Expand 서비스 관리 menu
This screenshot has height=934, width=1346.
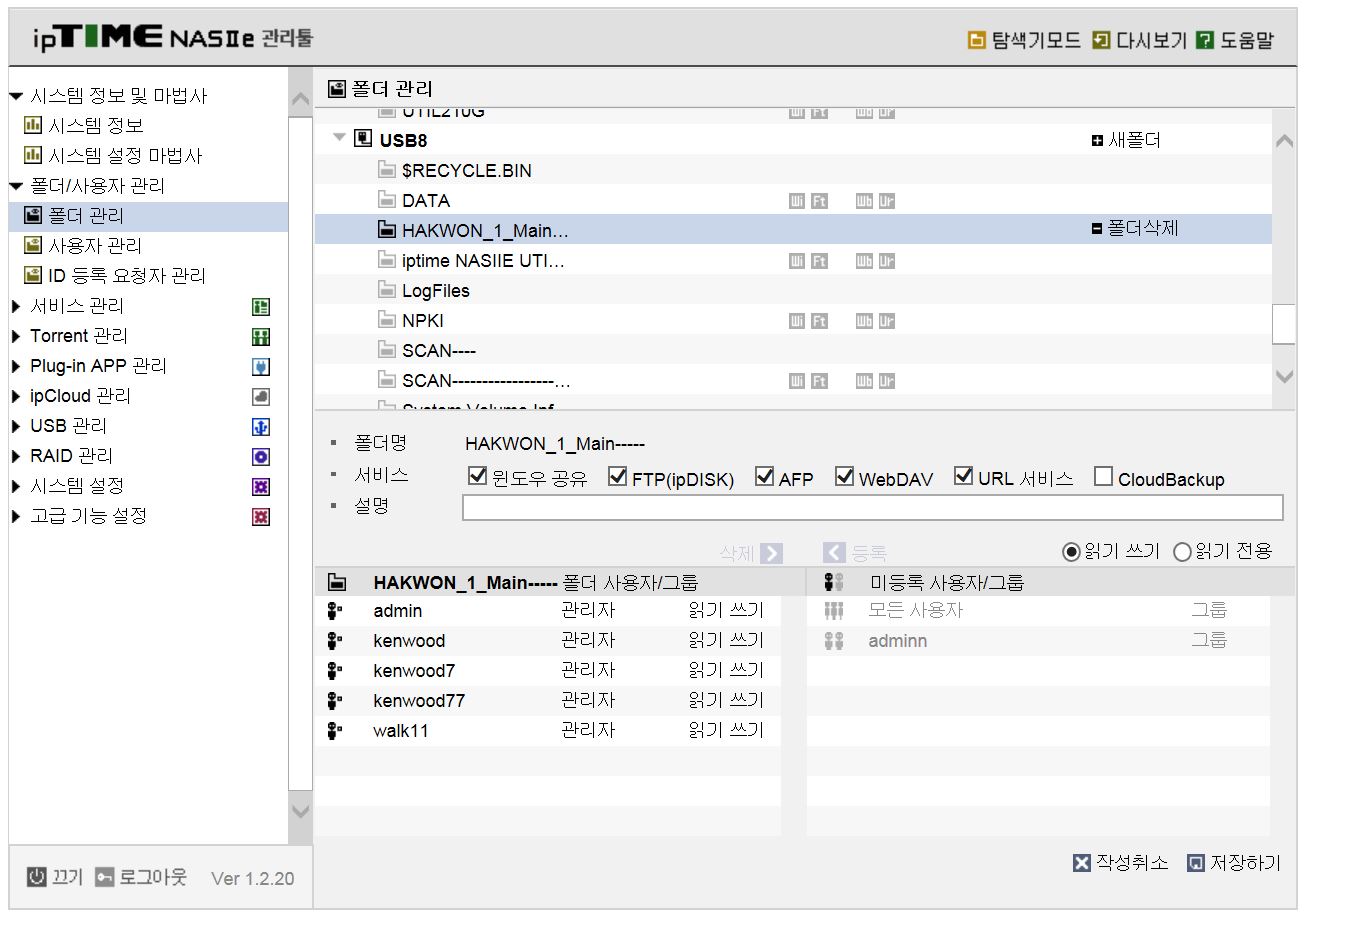[16, 306]
